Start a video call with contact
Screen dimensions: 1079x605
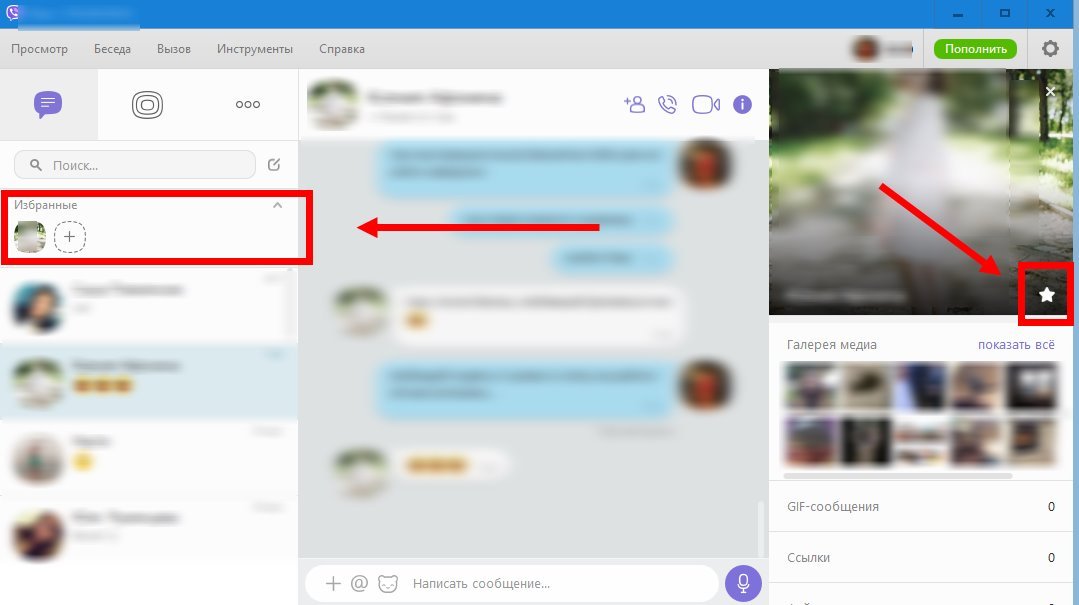point(706,104)
